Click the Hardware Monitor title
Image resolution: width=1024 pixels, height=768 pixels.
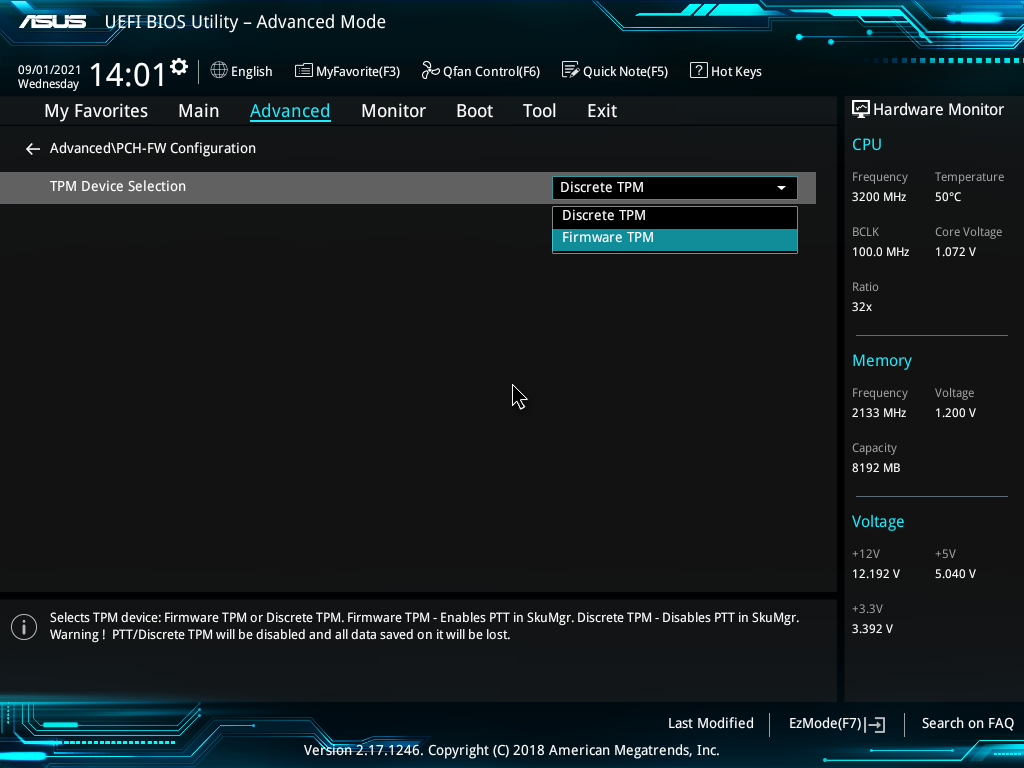click(x=938, y=109)
